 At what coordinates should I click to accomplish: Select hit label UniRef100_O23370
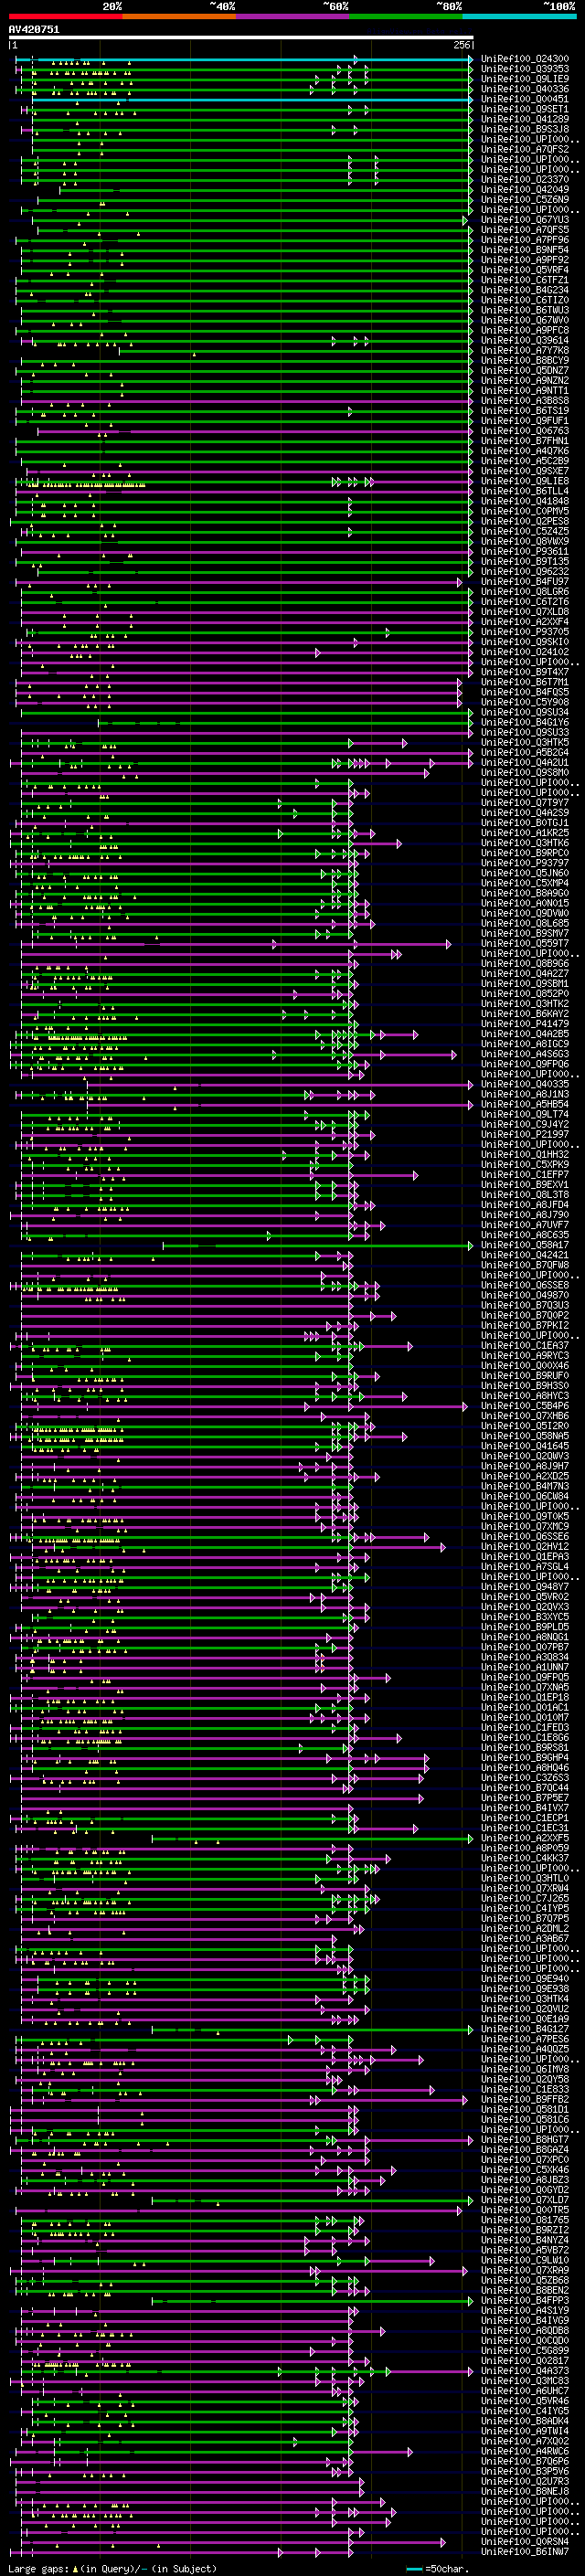point(525,180)
